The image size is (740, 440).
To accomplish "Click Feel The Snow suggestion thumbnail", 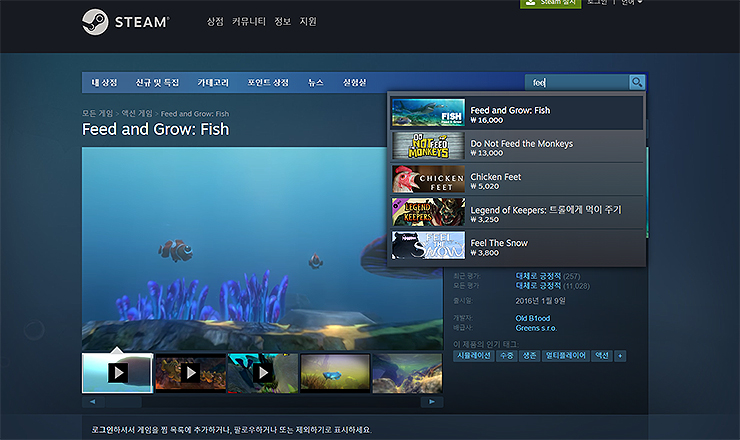I will (x=429, y=245).
